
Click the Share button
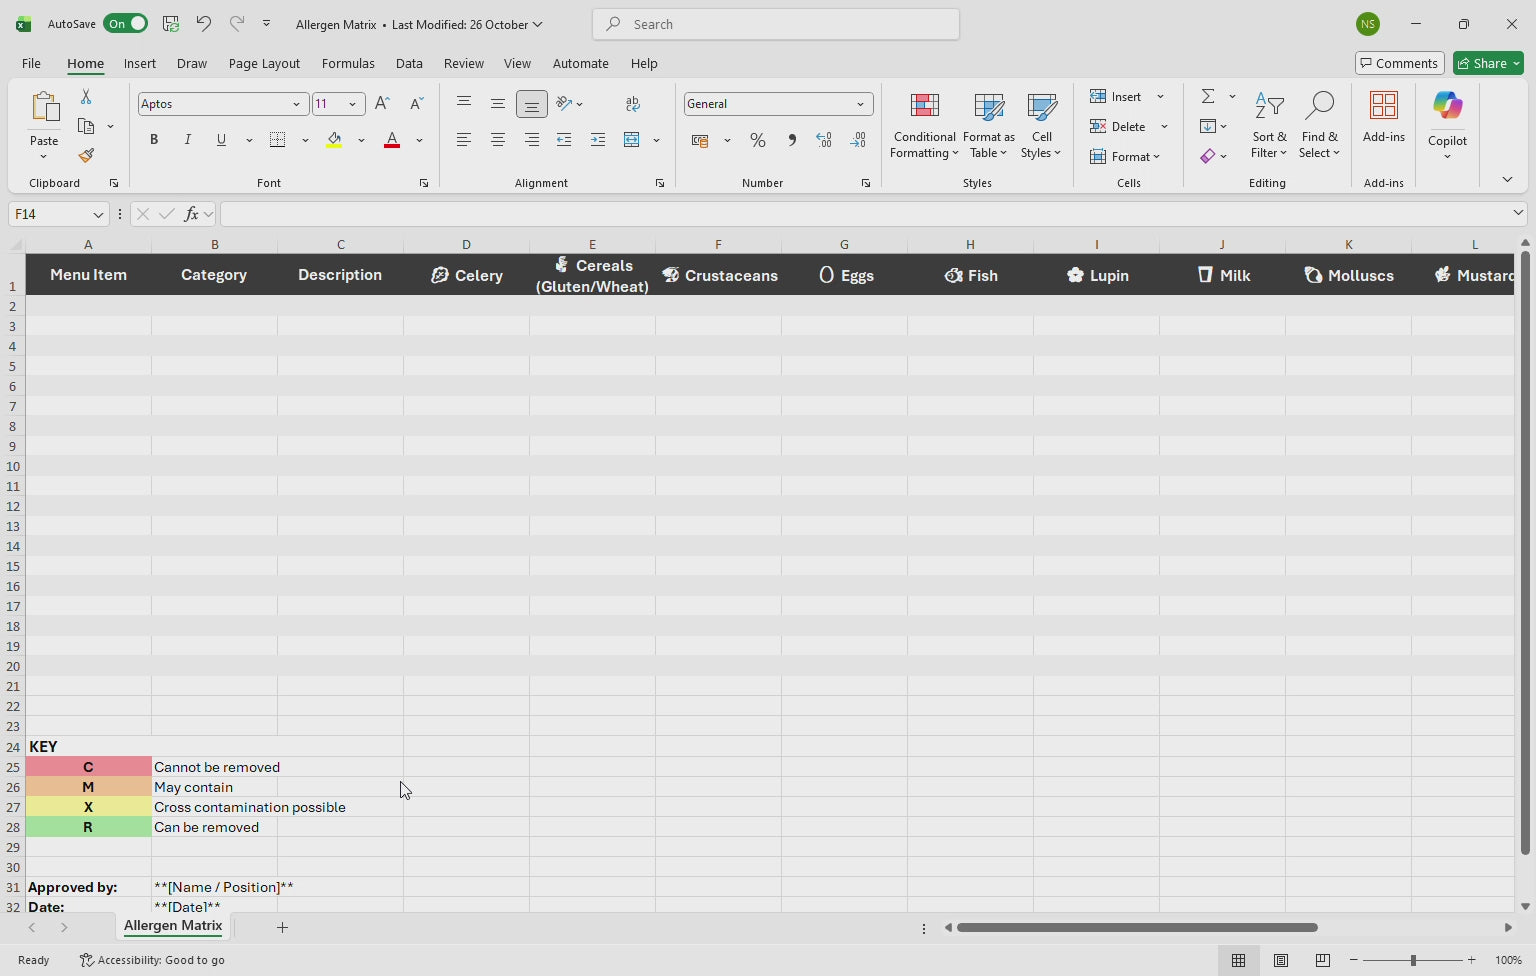point(1487,62)
